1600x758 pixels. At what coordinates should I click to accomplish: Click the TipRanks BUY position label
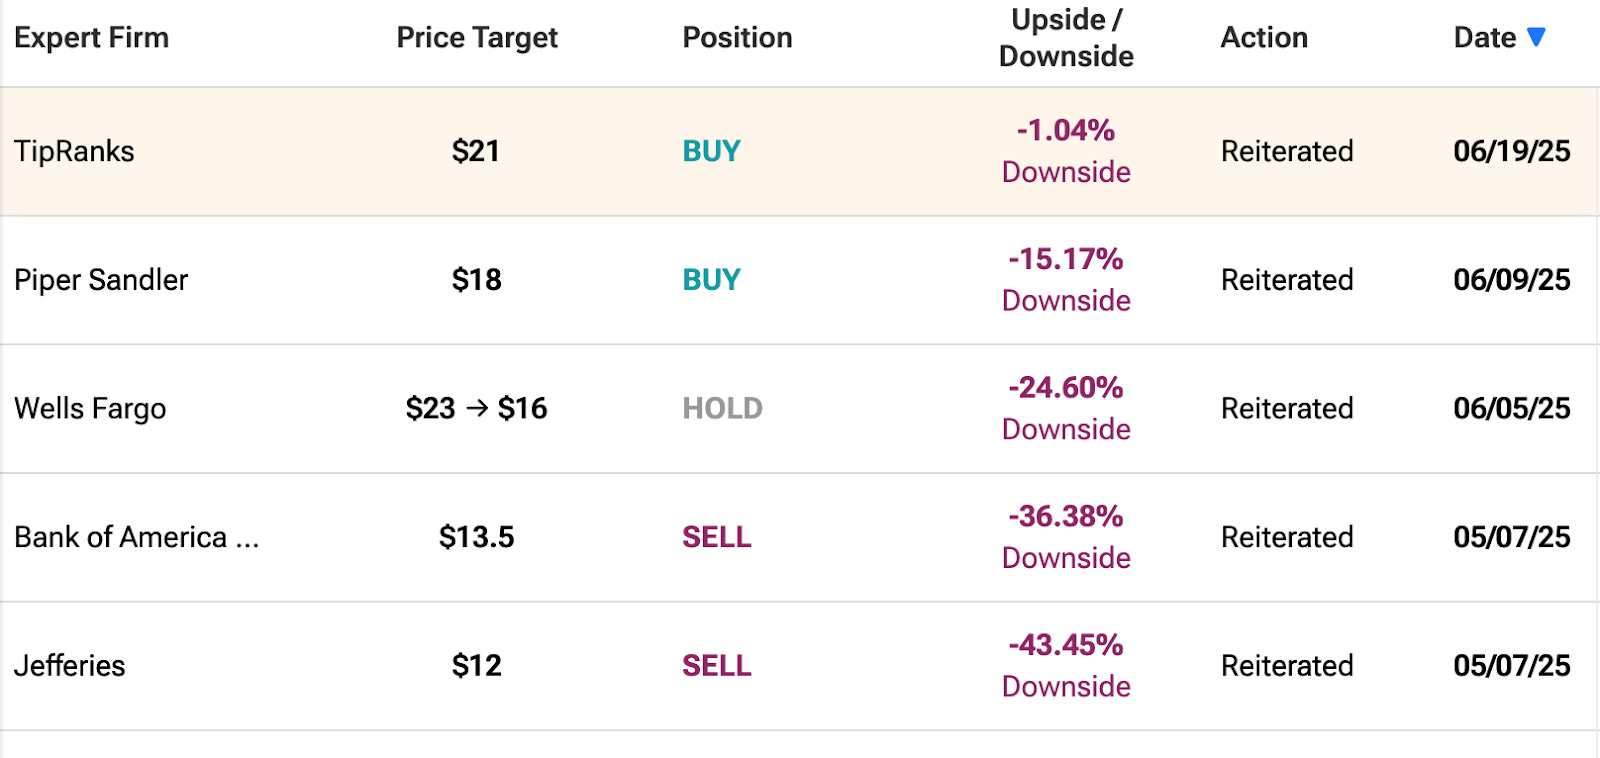[711, 151]
